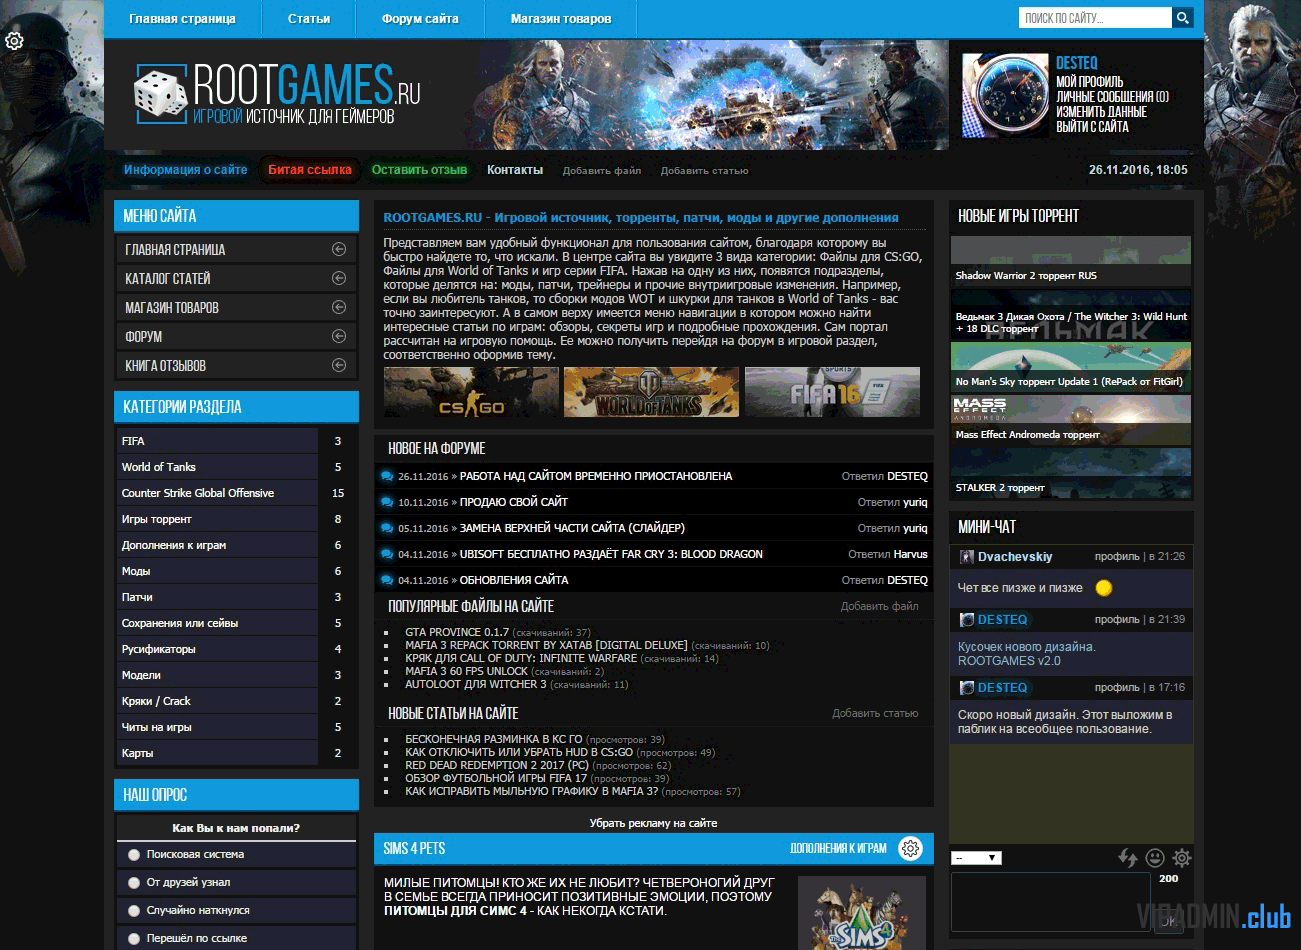This screenshot has width=1301, height=950.
Task: Click Информация о сайте tab
Action: point(185,170)
